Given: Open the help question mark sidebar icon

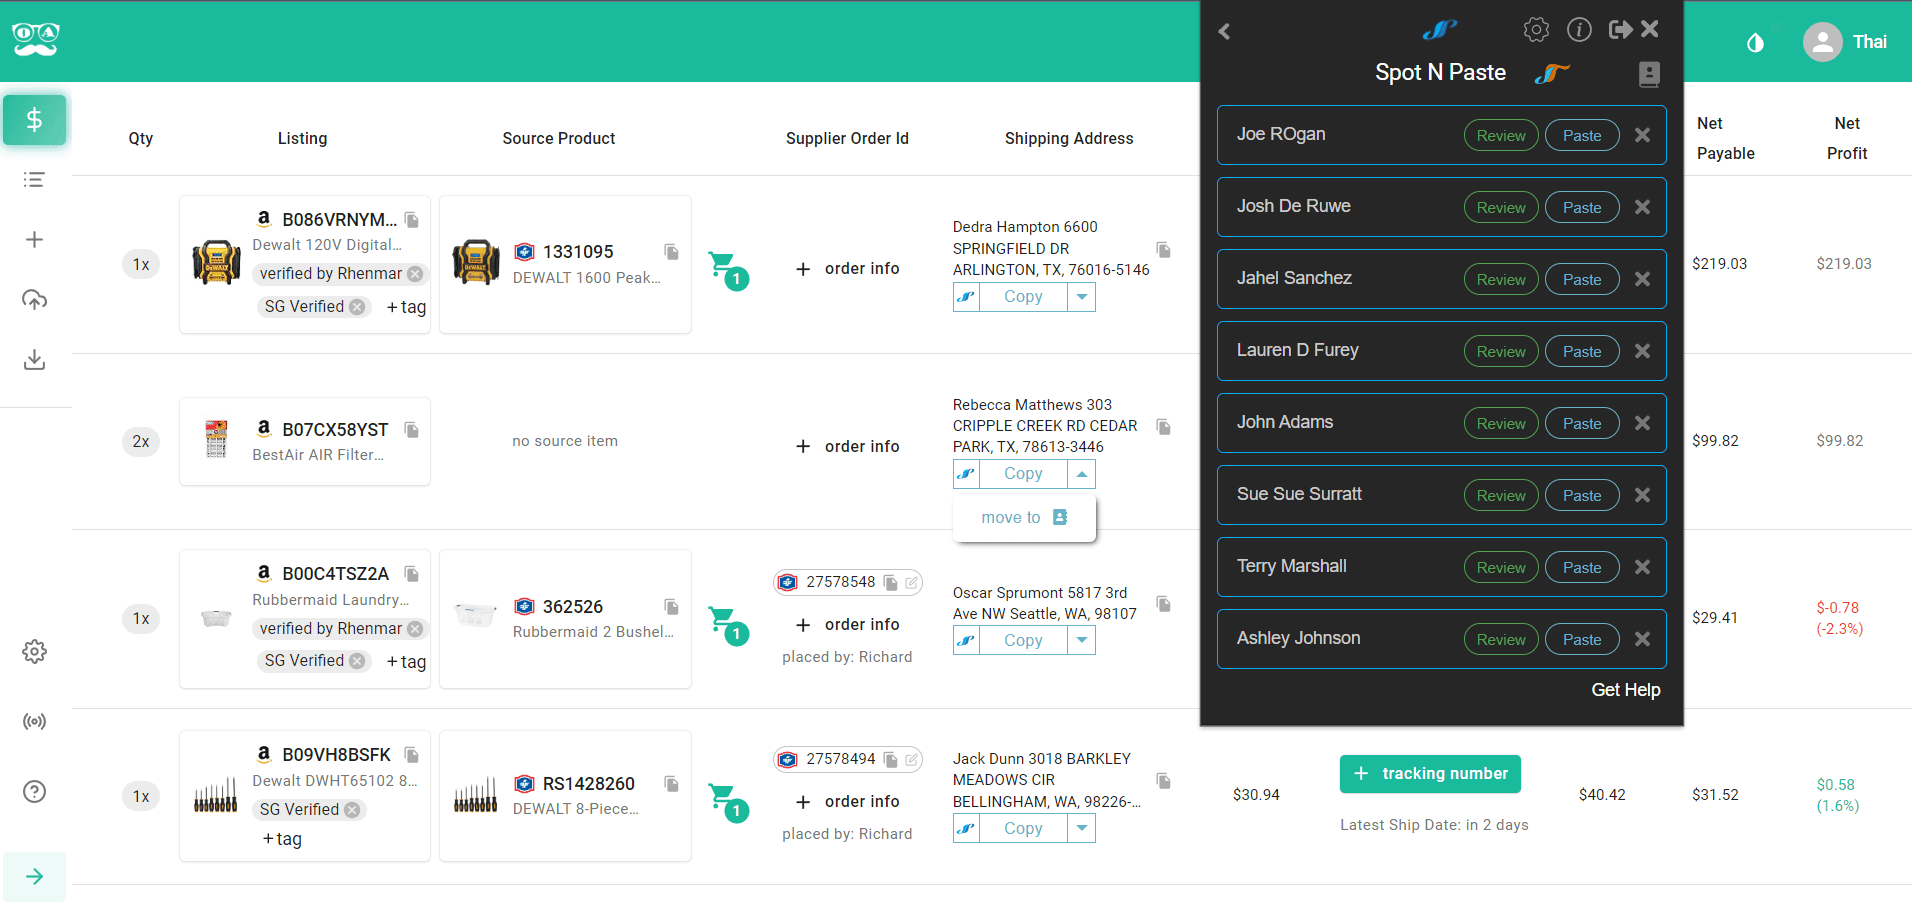Looking at the screenshot, I should [x=34, y=792].
